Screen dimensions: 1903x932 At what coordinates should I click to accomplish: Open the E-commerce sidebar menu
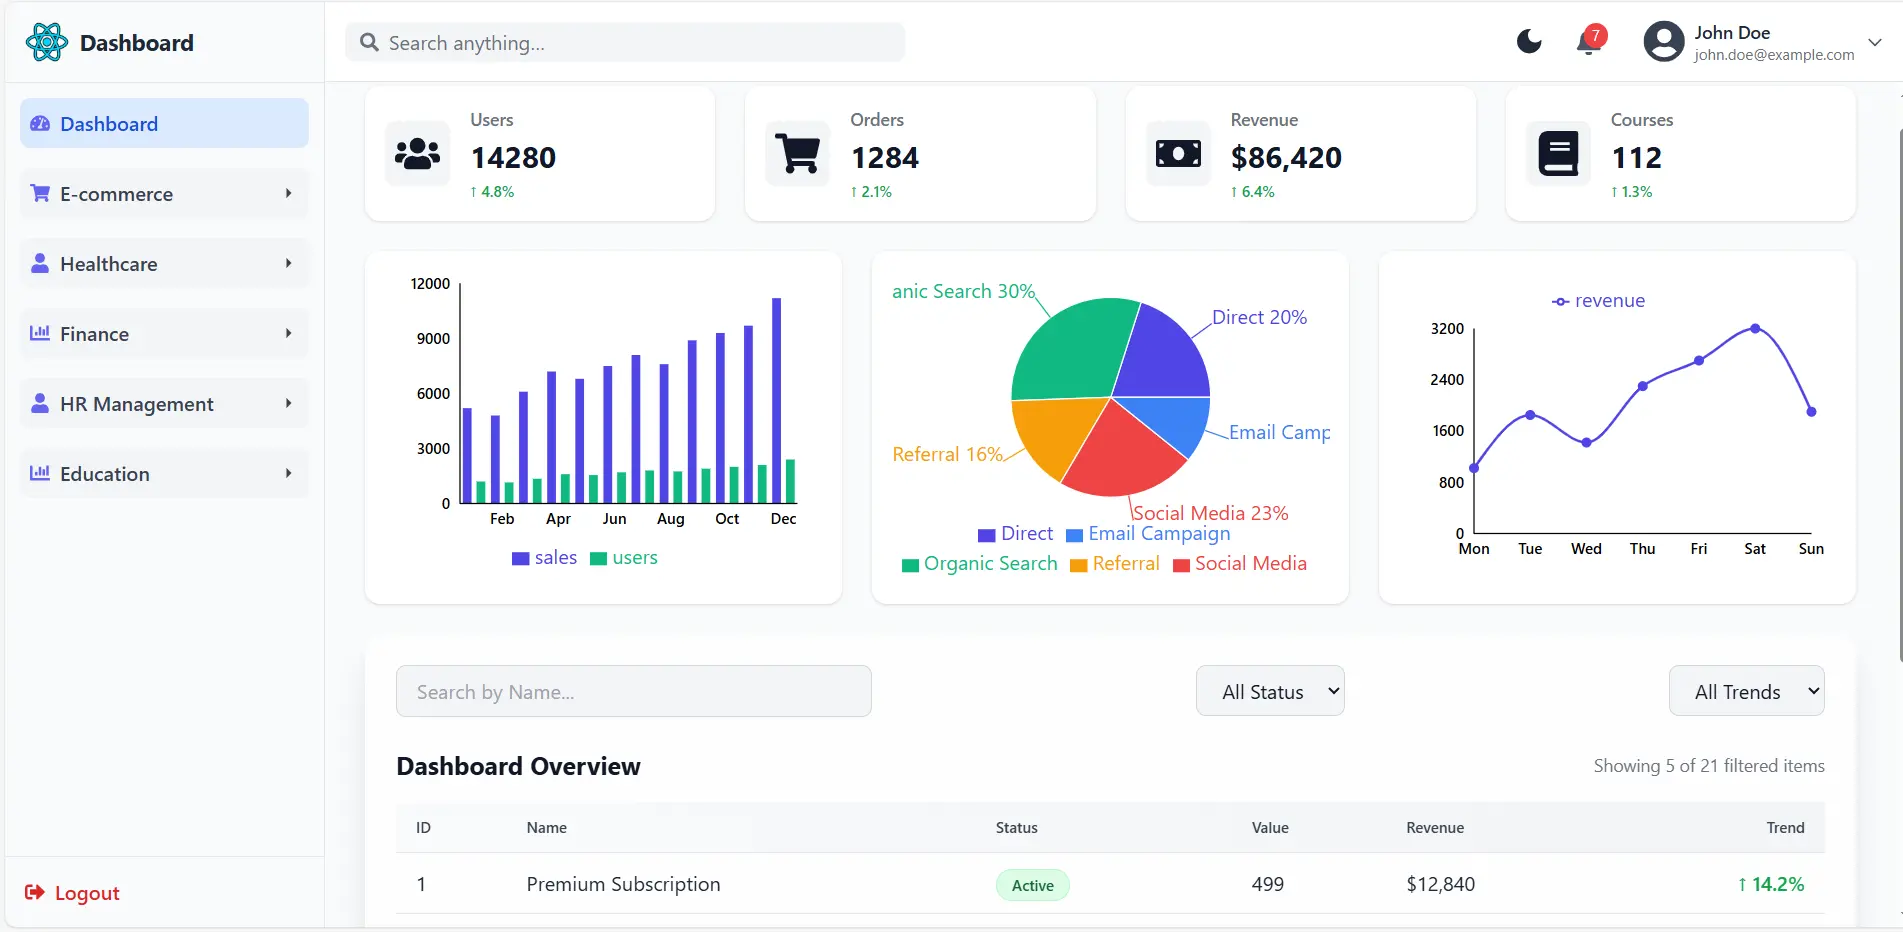click(164, 193)
